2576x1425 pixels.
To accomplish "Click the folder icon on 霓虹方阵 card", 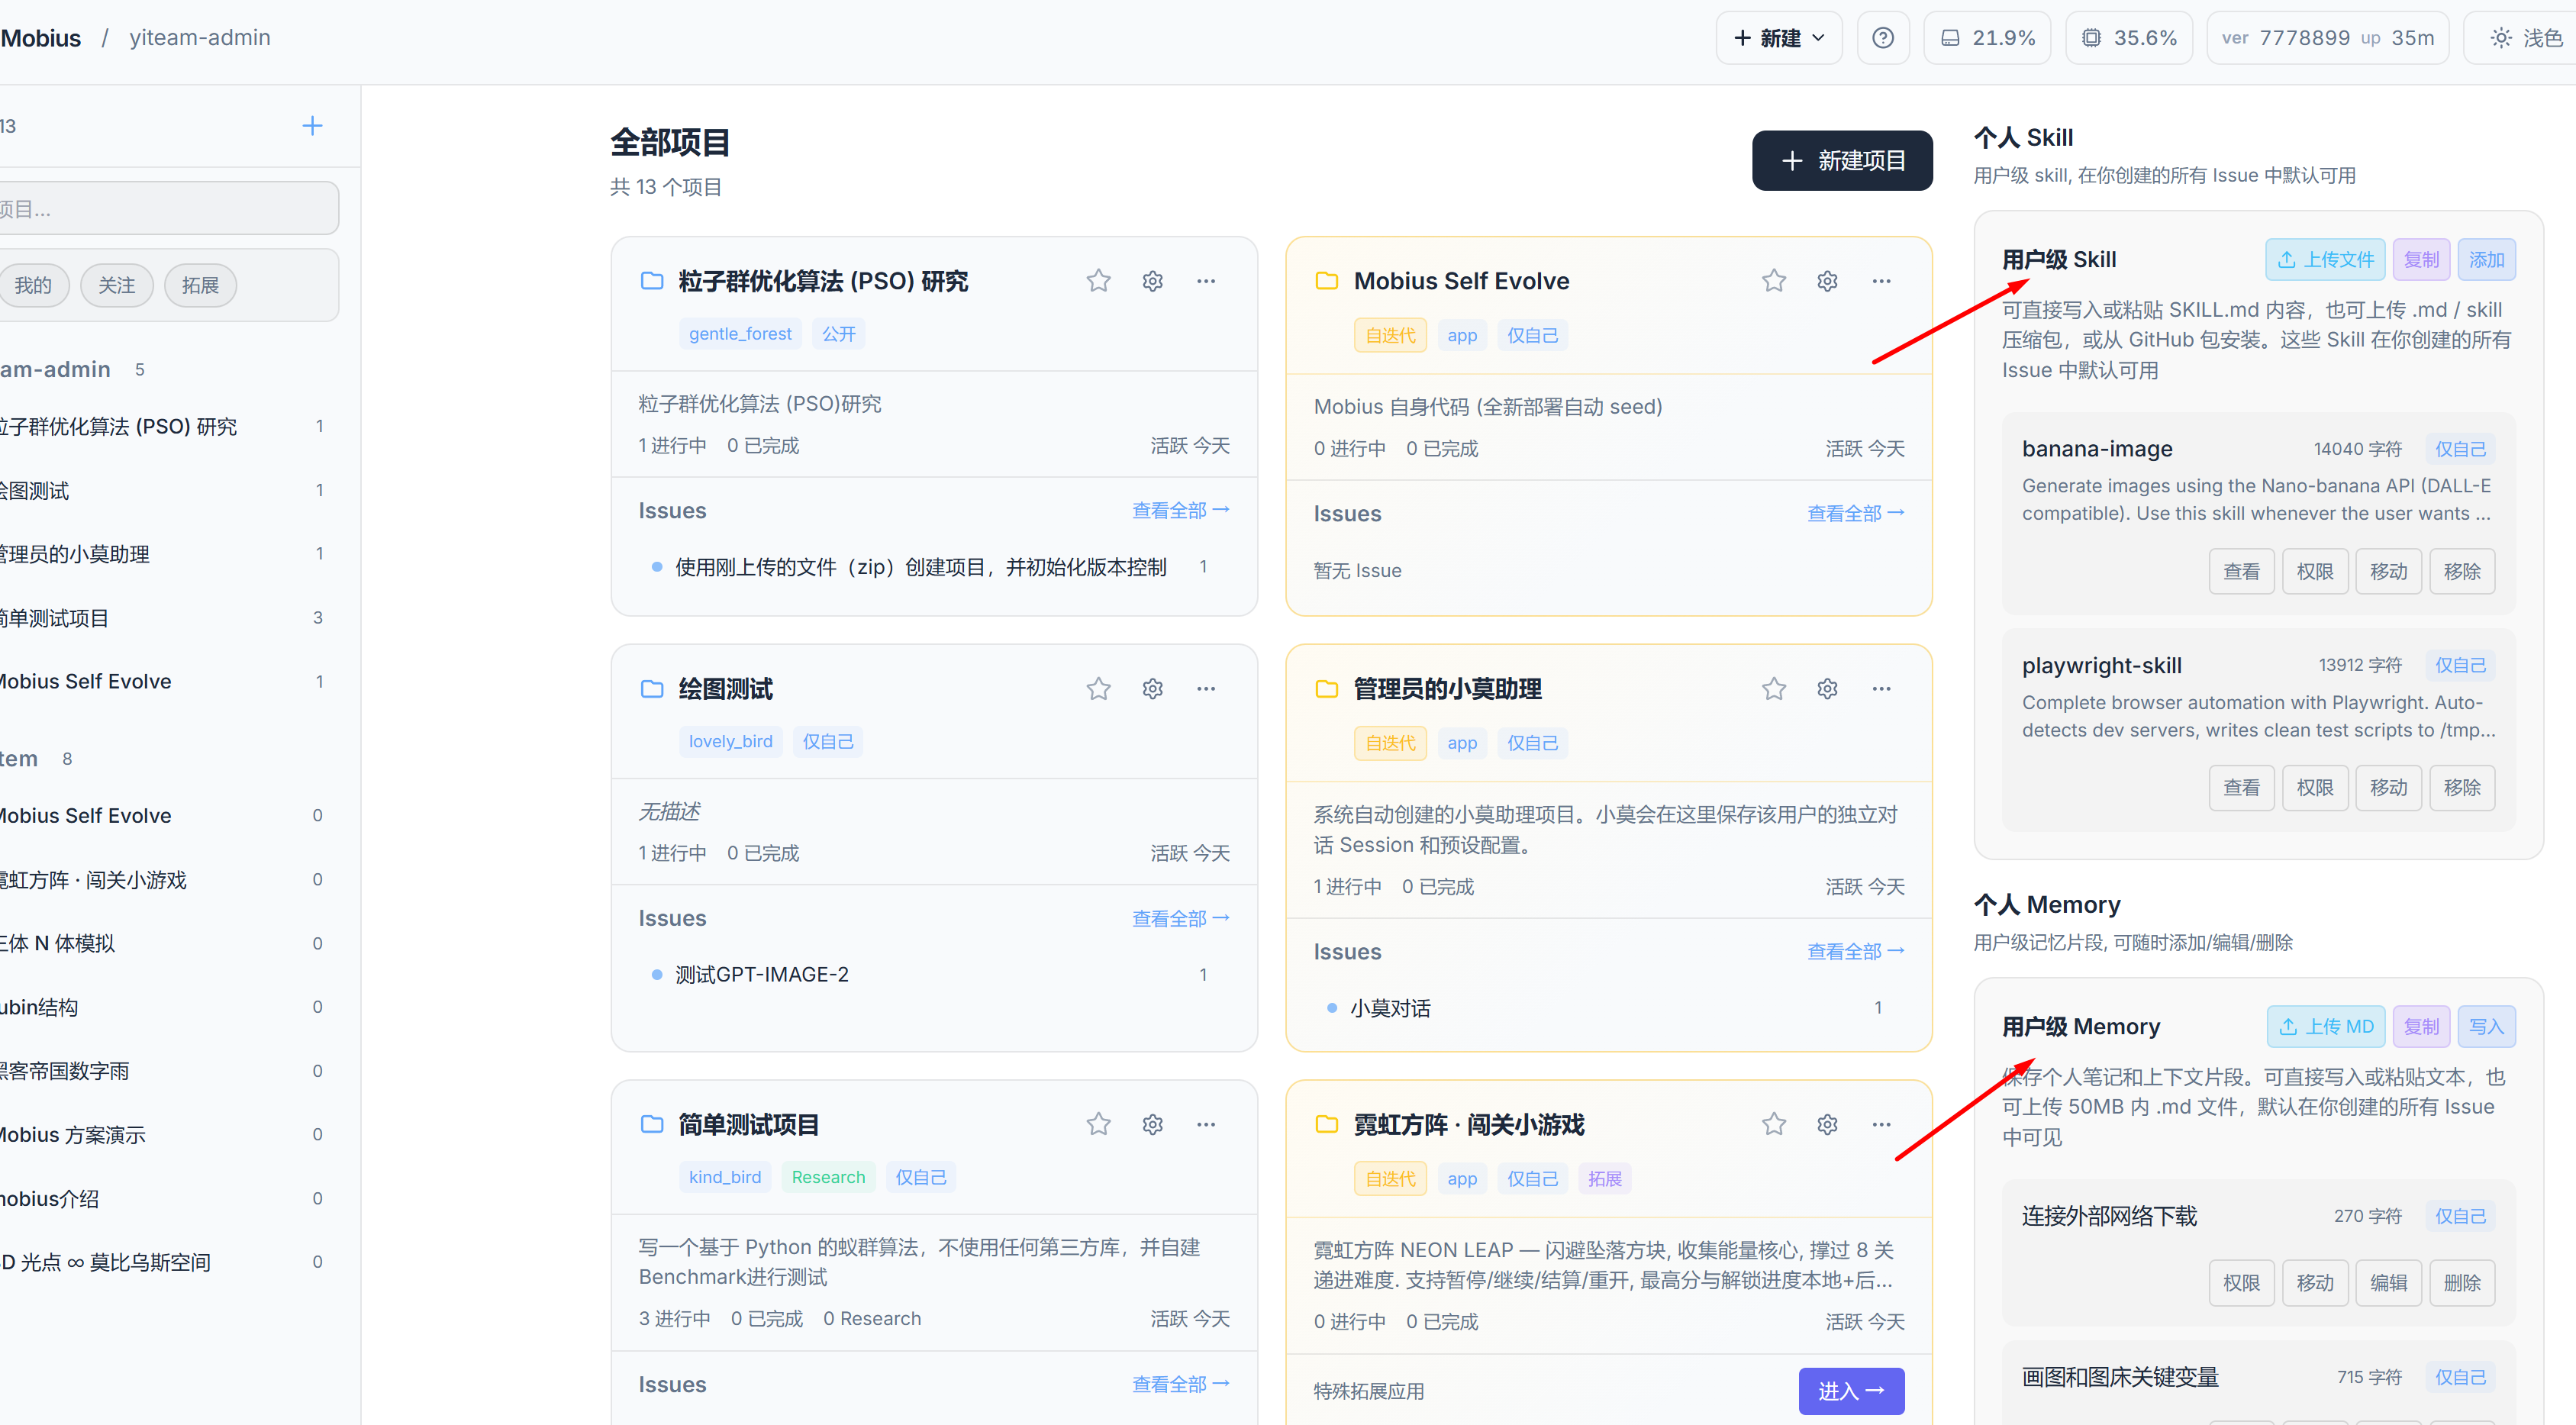I will pos(1327,1125).
